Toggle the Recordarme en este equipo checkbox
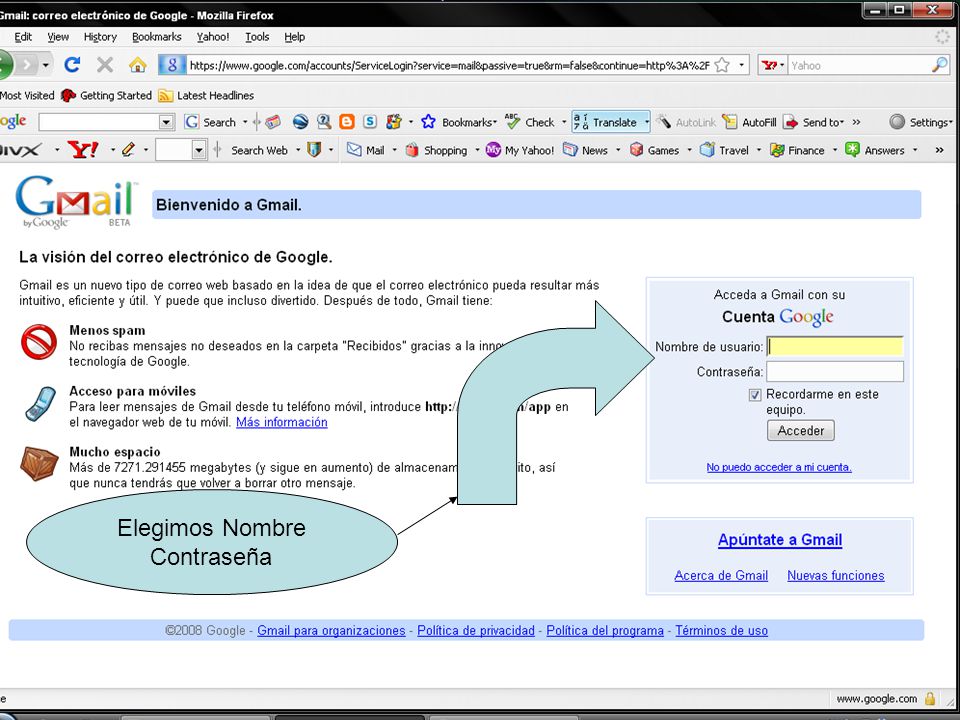This screenshot has width=960, height=720. coord(755,395)
